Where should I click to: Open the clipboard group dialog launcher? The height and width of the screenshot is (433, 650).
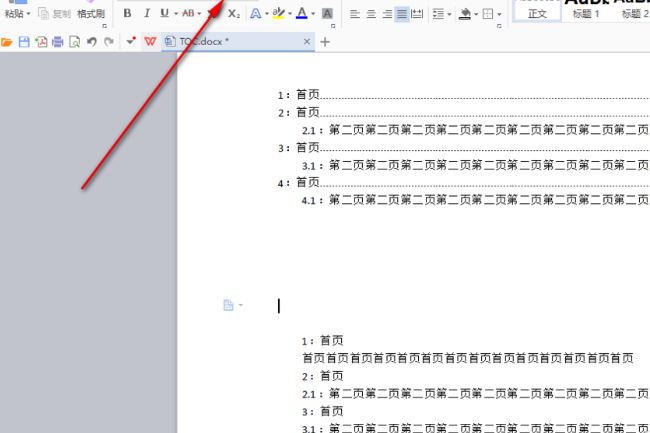(x=104, y=26)
